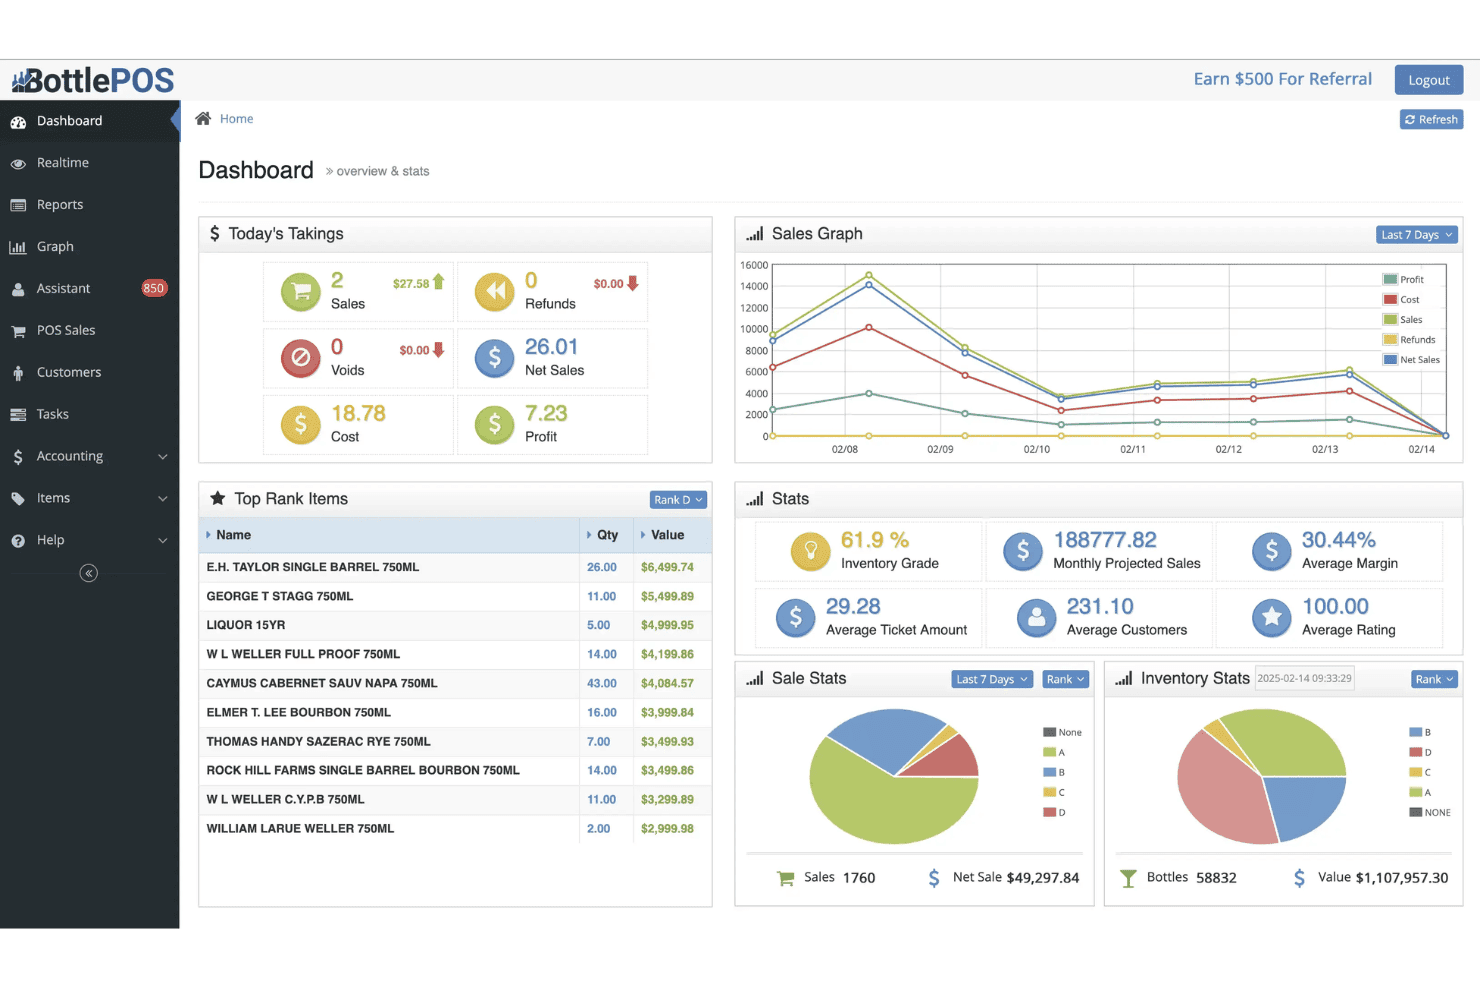Follow the Earn $500 For Referral link
This screenshot has width=1480, height=987.
(x=1283, y=79)
